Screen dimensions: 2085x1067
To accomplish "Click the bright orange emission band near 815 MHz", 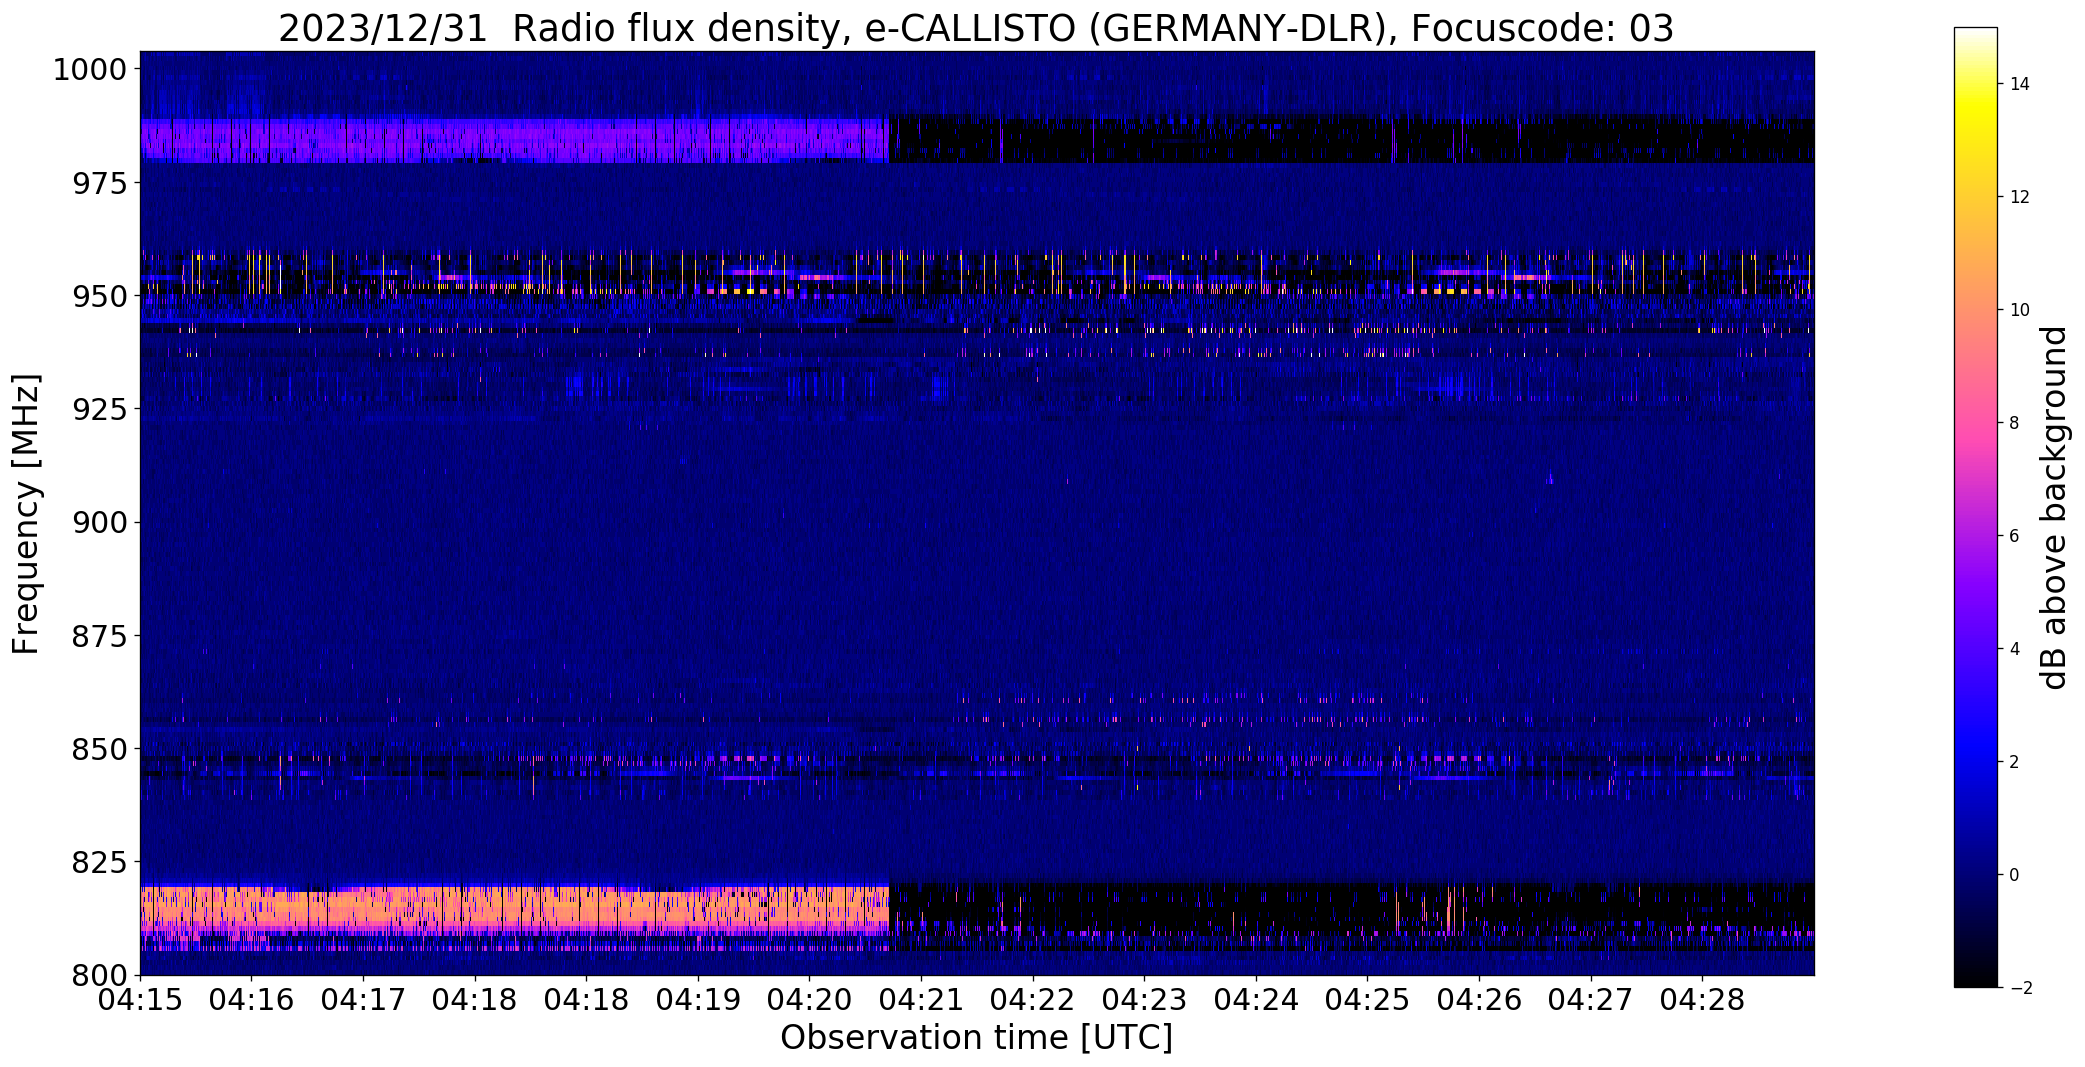I will pos(514,910).
